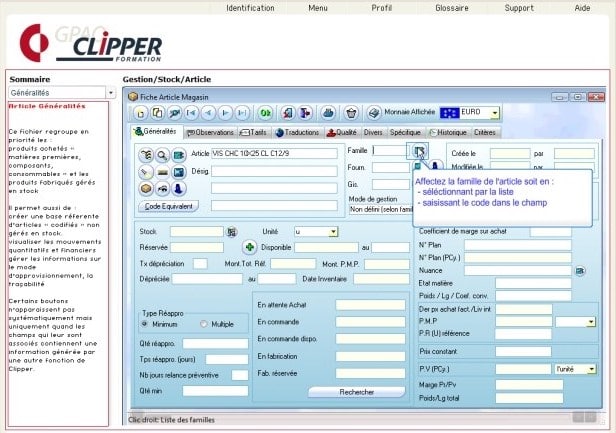Select the Multiple réappro radio button
Screen dimensions: 616x433
point(204,324)
